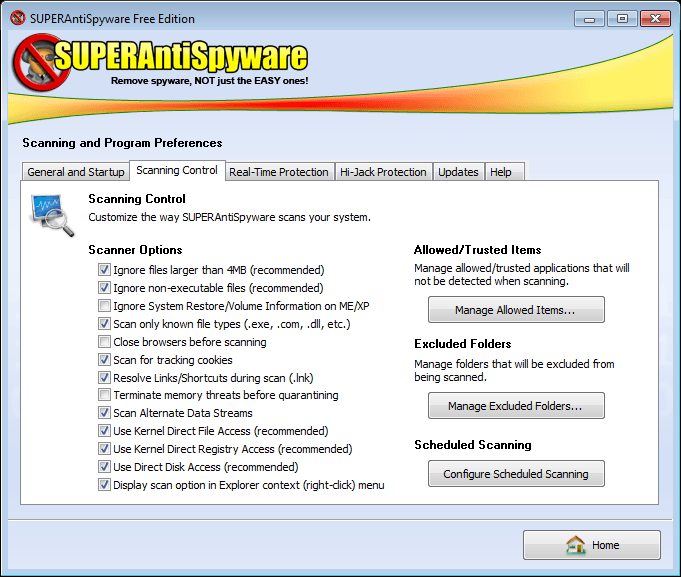This screenshot has height=577, width=681.
Task: Click Configure Scheduled Scanning button
Action: pos(516,474)
